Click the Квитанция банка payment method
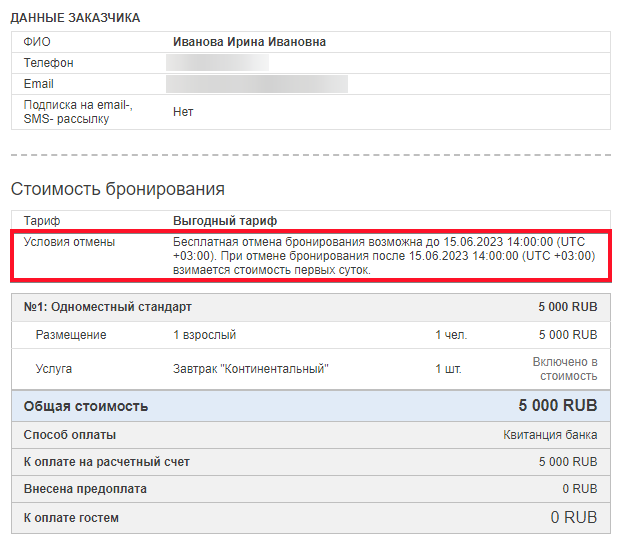Viewport: 618px width, 540px height. (550, 435)
